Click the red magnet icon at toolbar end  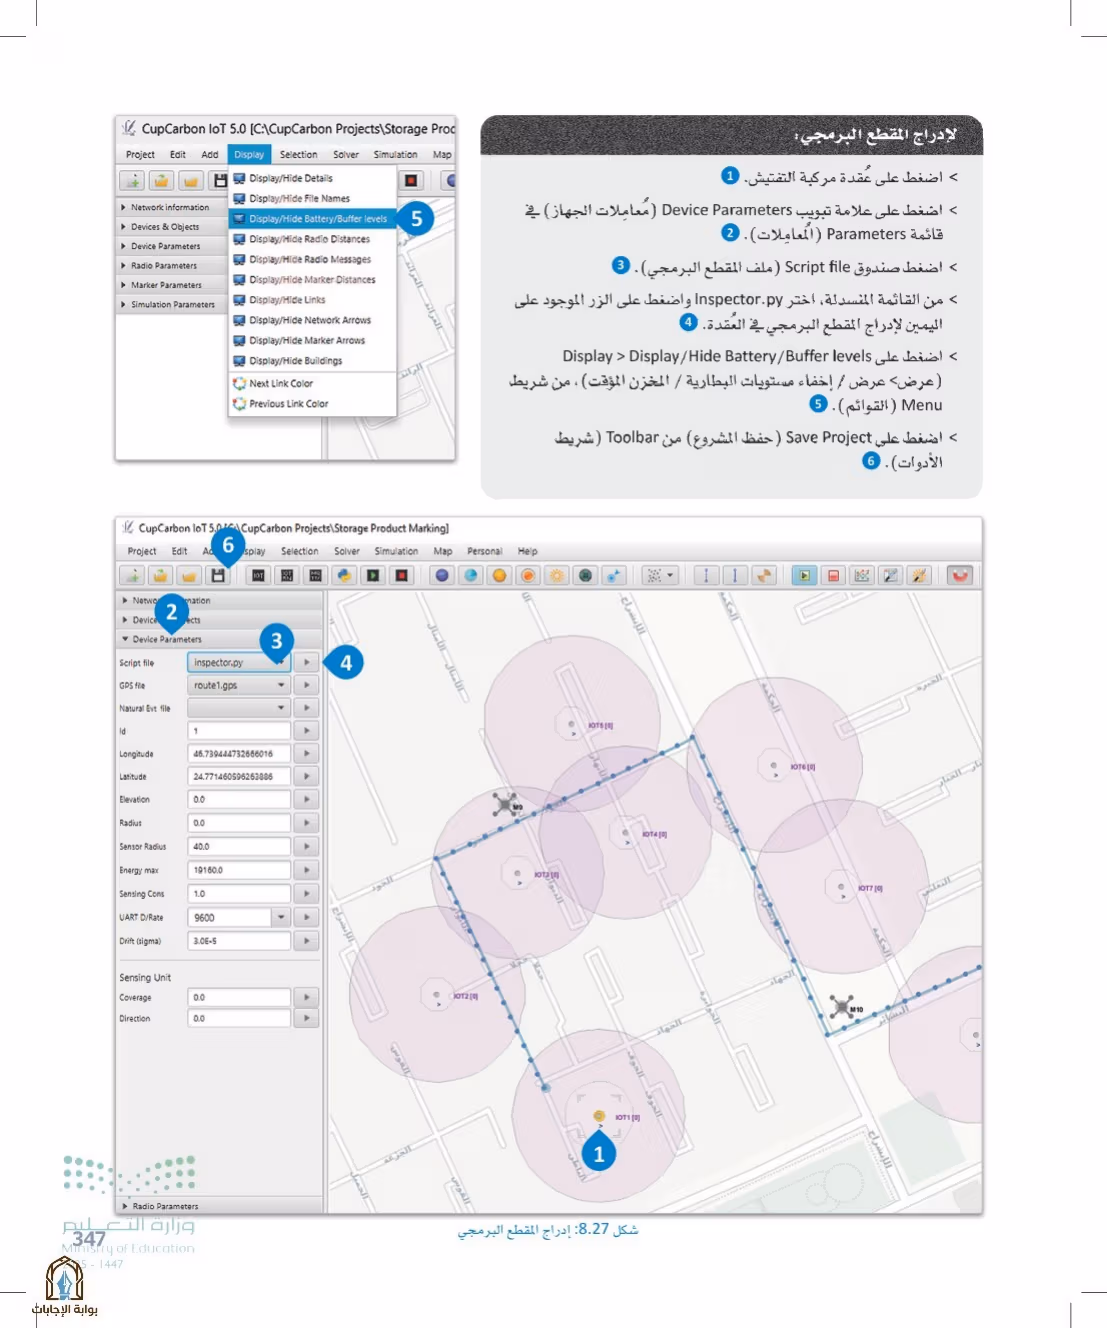click(x=960, y=575)
